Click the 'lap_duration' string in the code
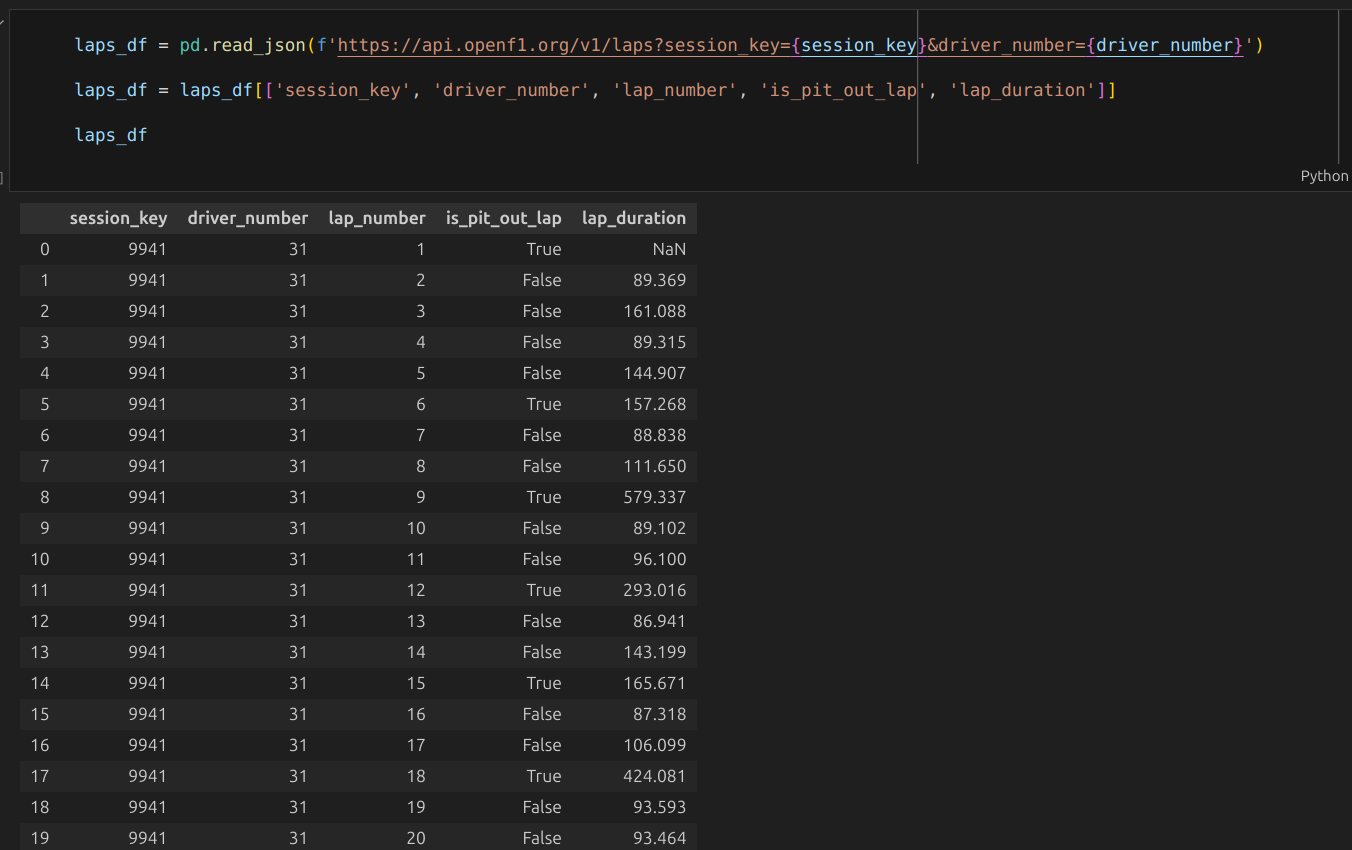The width and height of the screenshot is (1352, 850). [x=1022, y=90]
